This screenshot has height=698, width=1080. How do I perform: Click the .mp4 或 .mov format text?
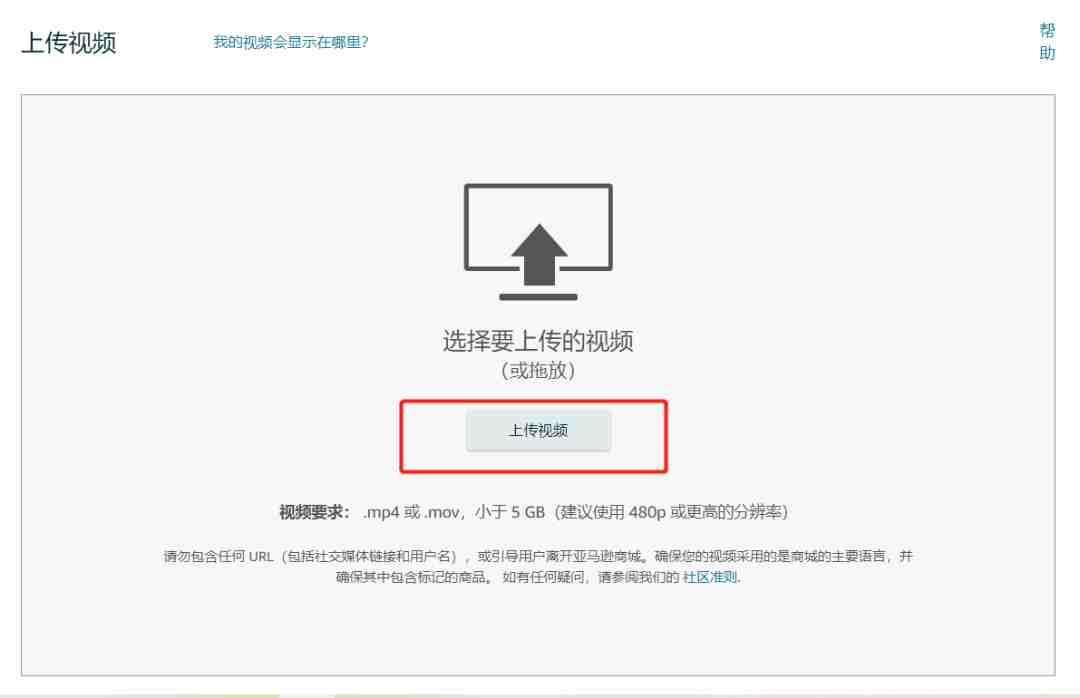click(x=411, y=512)
